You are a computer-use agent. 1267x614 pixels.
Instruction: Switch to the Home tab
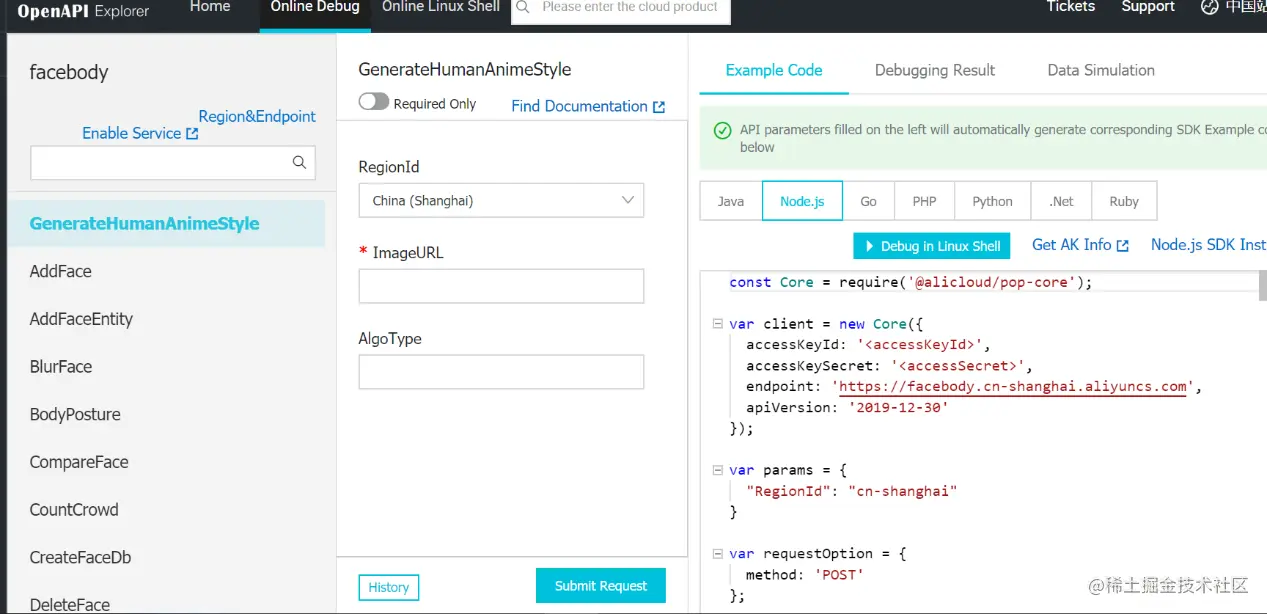[210, 7]
